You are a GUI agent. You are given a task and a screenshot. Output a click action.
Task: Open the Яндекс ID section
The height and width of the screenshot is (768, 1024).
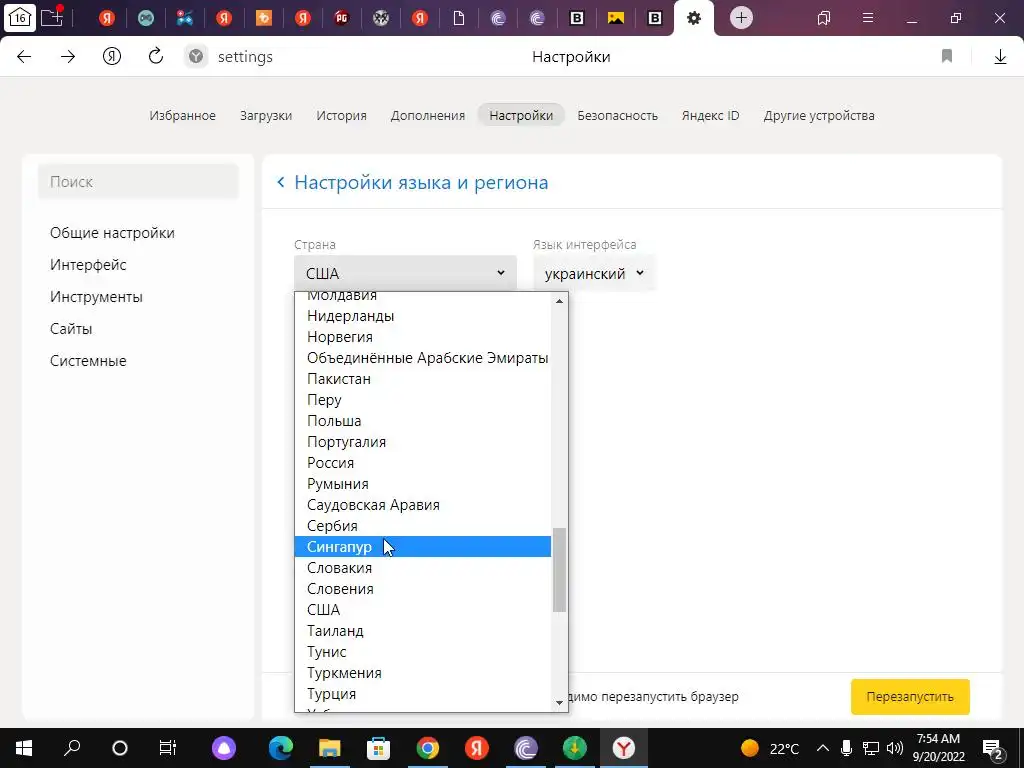[x=711, y=116]
